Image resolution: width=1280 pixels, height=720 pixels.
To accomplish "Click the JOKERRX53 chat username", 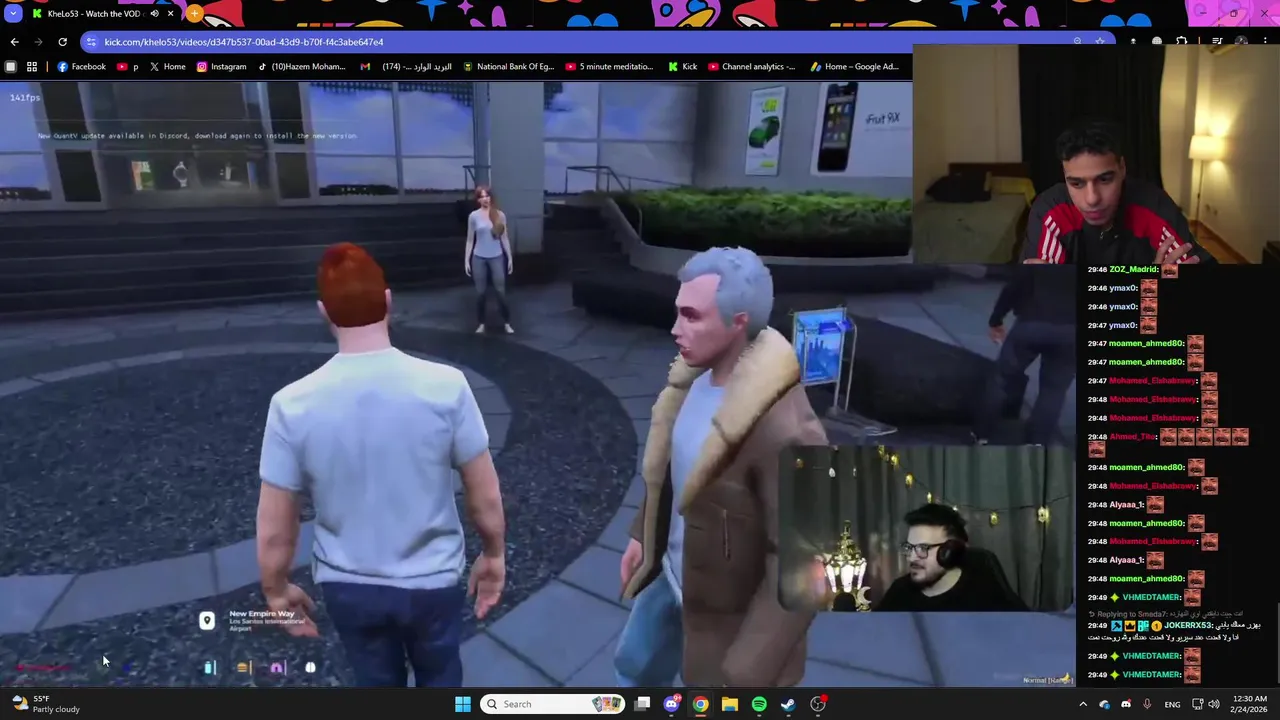I will coord(1187,625).
